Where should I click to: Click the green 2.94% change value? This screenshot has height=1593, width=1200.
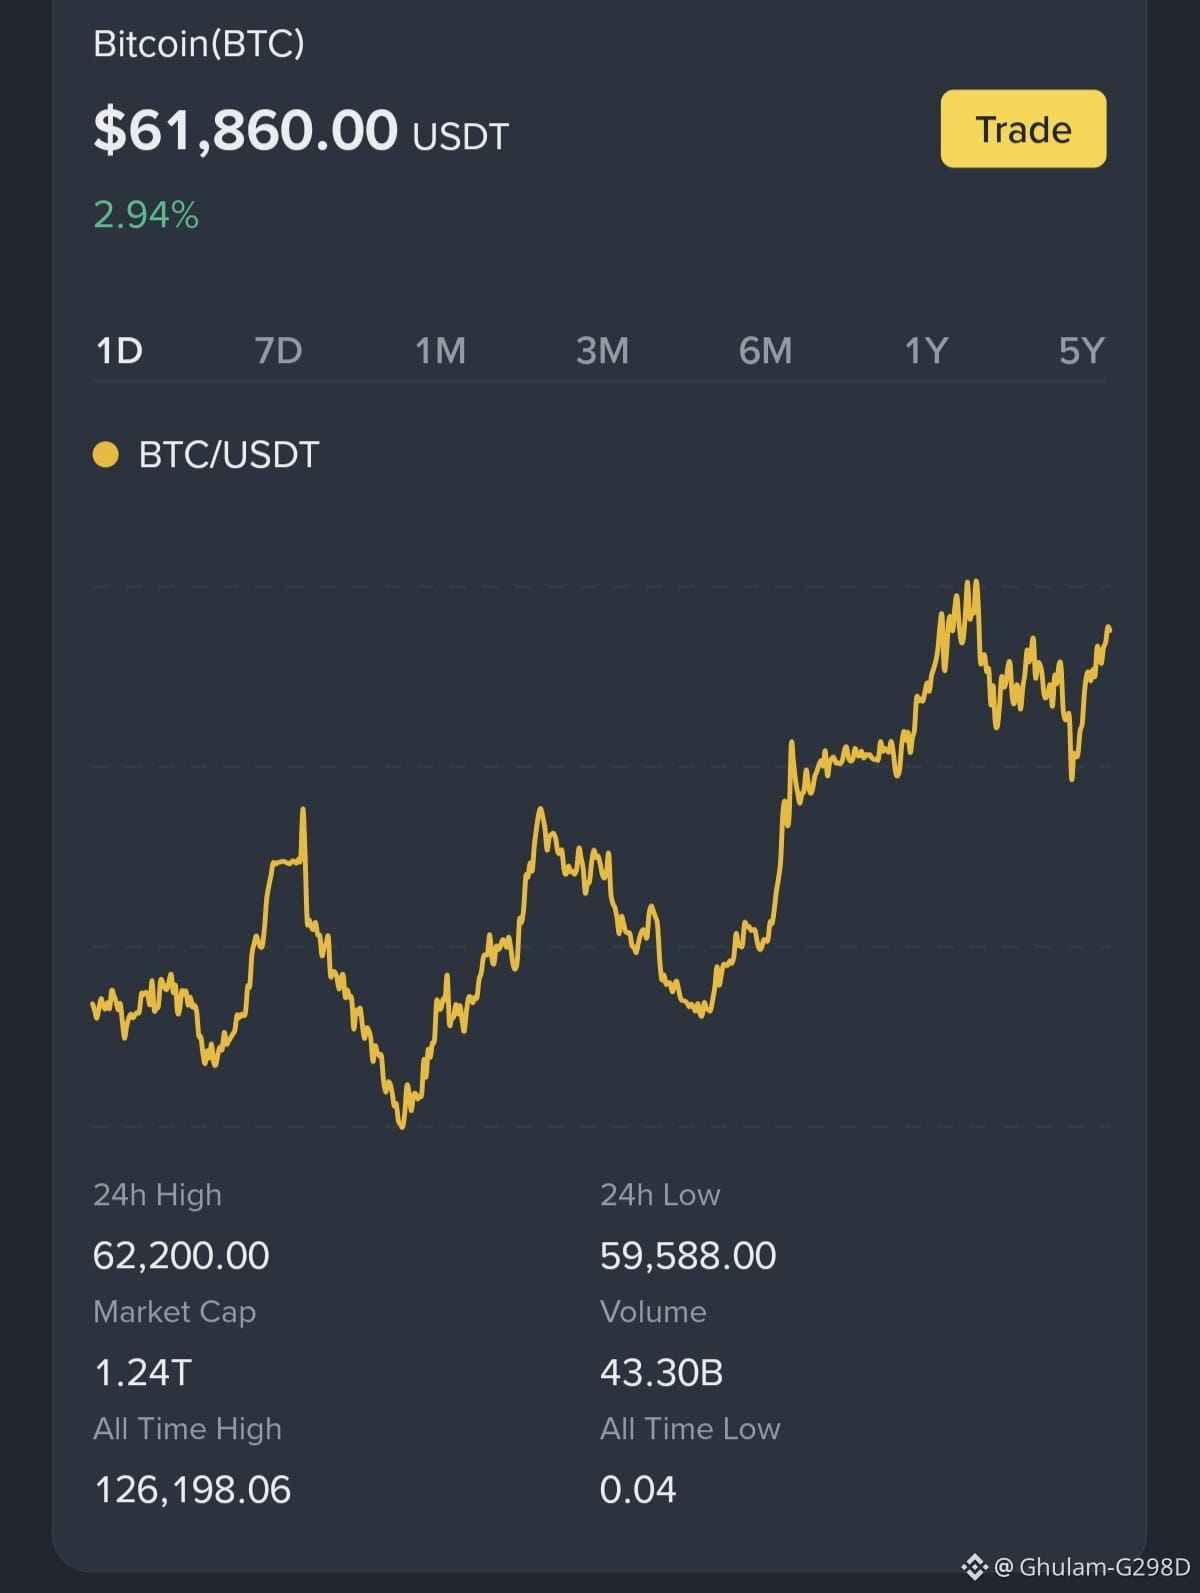pyautogui.click(x=146, y=215)
